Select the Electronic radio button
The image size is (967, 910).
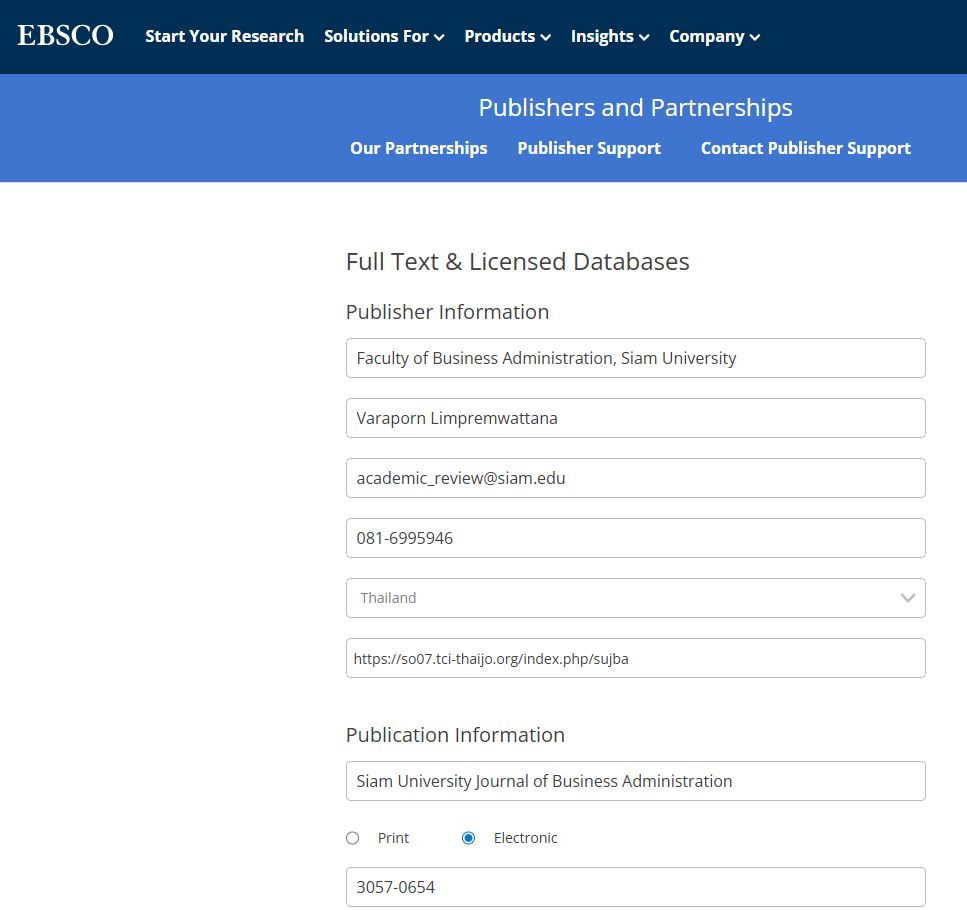coord(468,838)
